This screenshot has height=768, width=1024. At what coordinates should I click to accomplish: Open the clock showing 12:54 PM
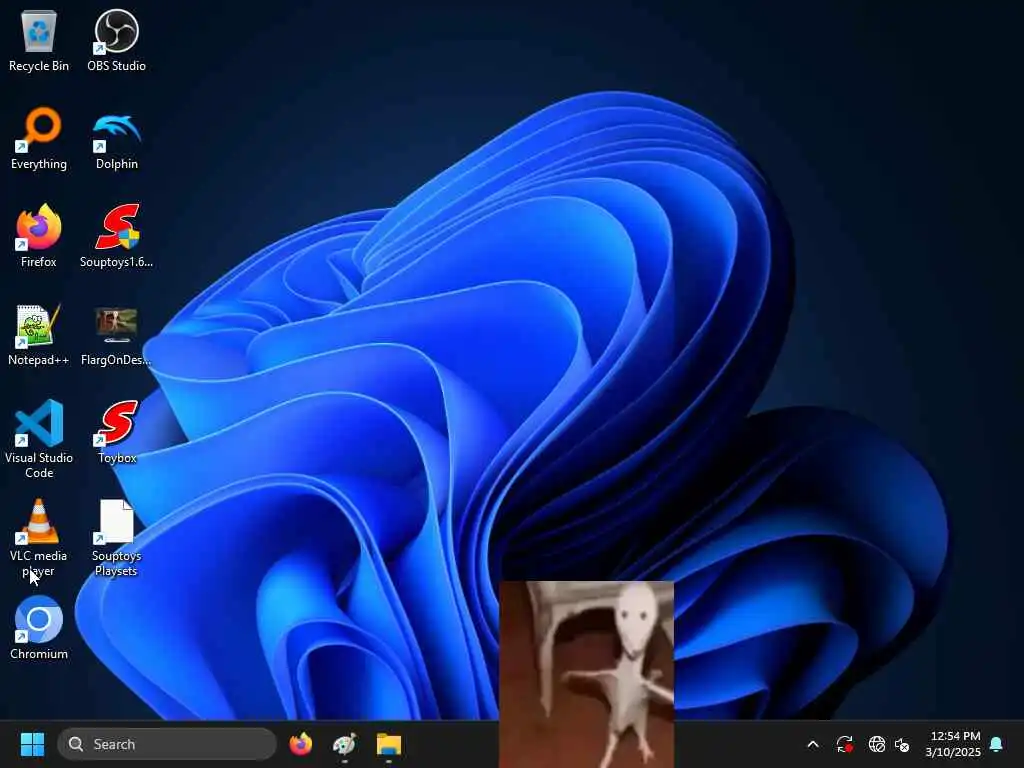point(953,744)
